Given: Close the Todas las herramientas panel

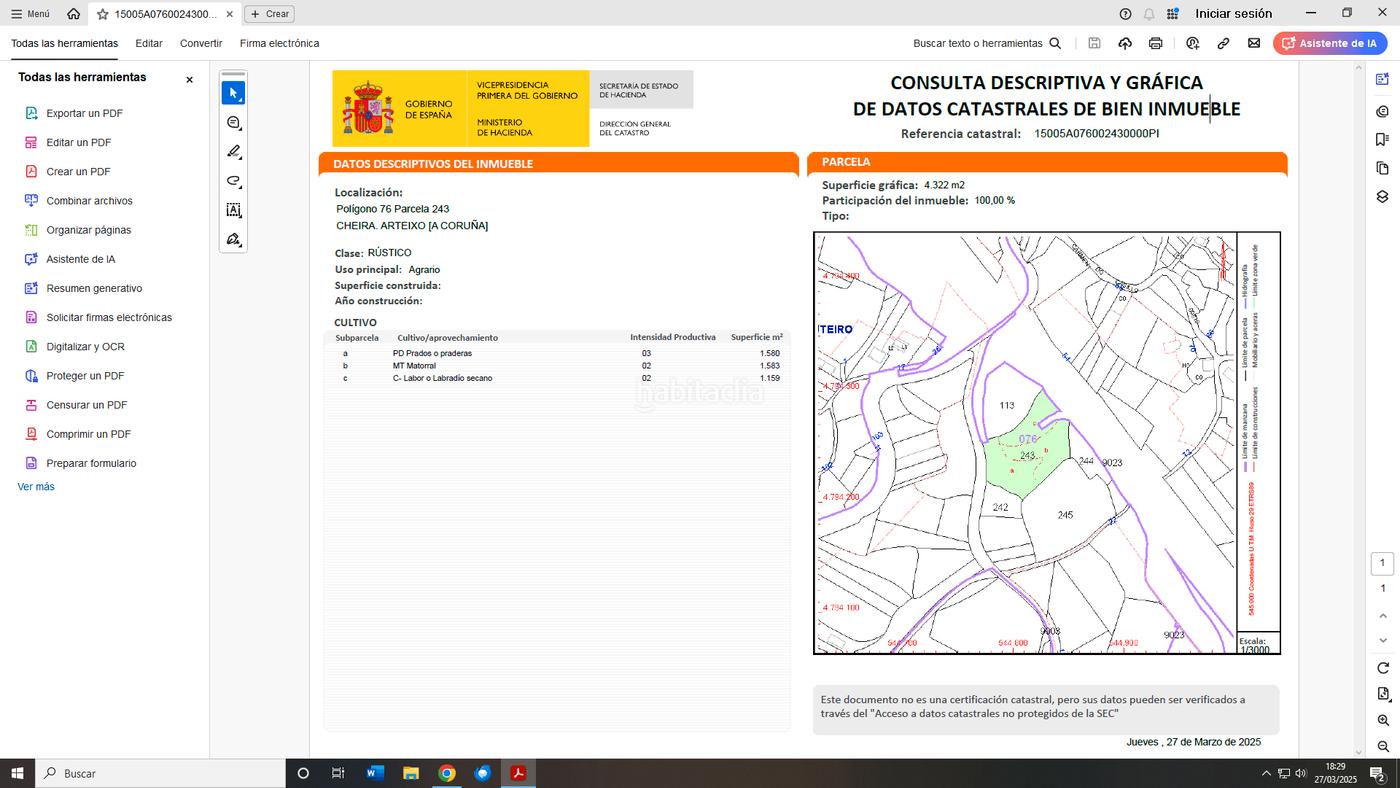Looking at the screenshot, I should click(189, 79).
